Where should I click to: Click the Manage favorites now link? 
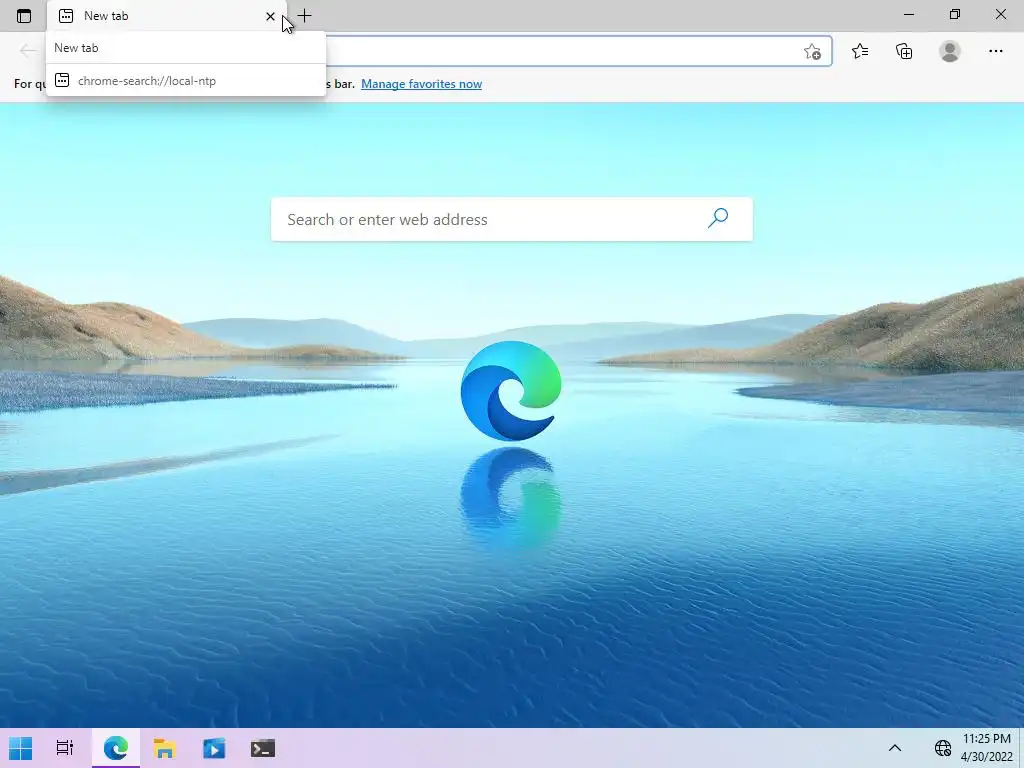coord(421,84)
